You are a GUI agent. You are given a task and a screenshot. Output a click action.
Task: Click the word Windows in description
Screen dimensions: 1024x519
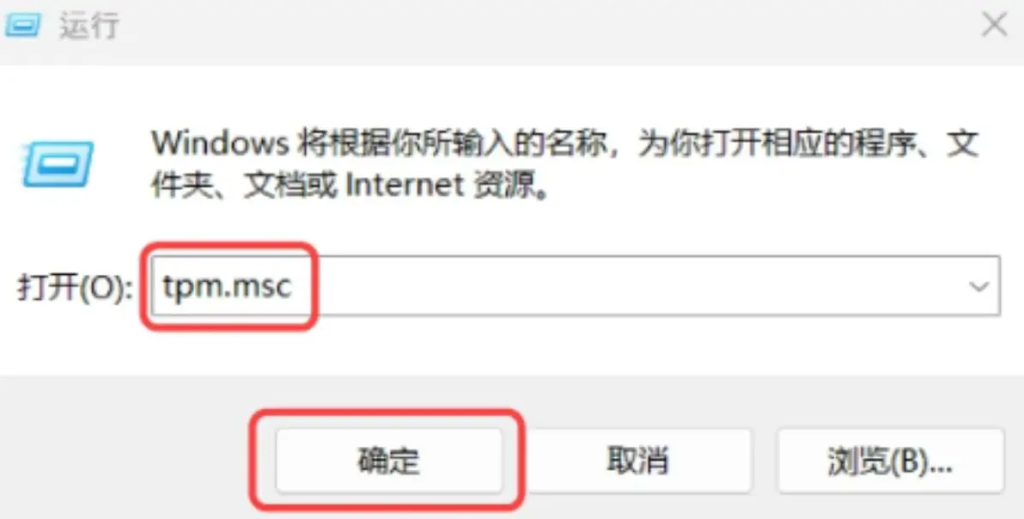coord(219,143)
